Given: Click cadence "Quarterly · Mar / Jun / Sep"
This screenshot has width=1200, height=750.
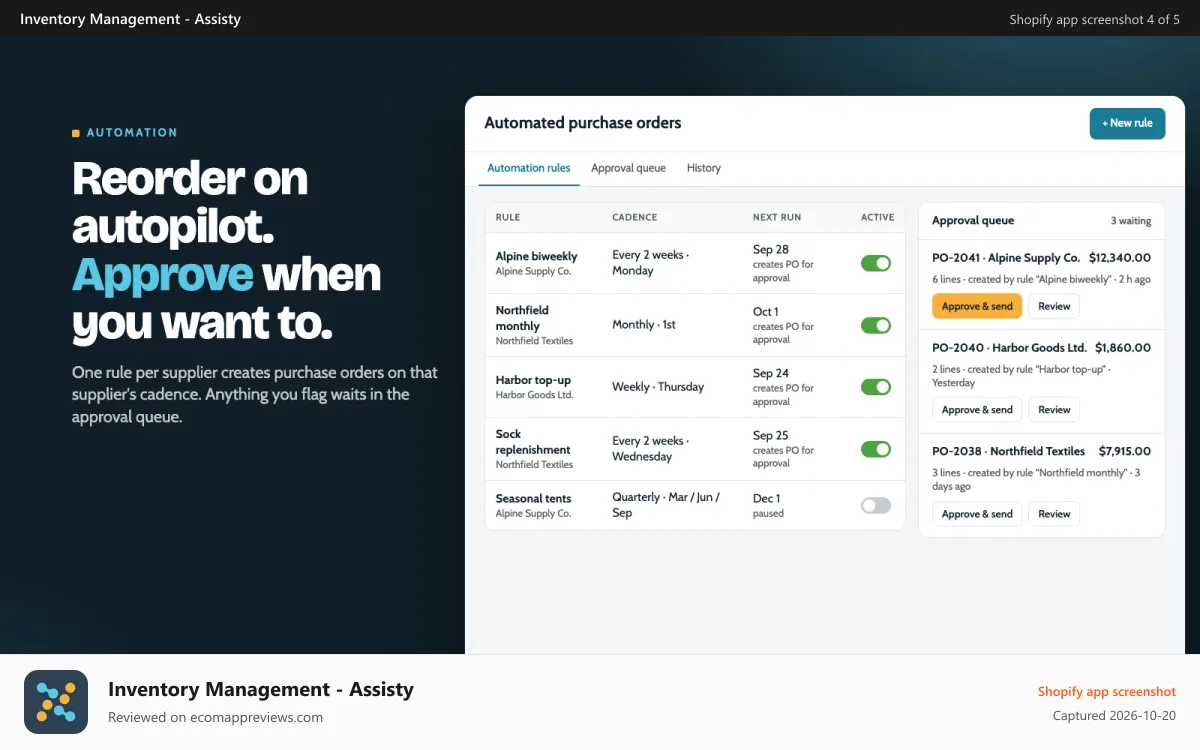Looking at the screenshot, I should 666,505.
